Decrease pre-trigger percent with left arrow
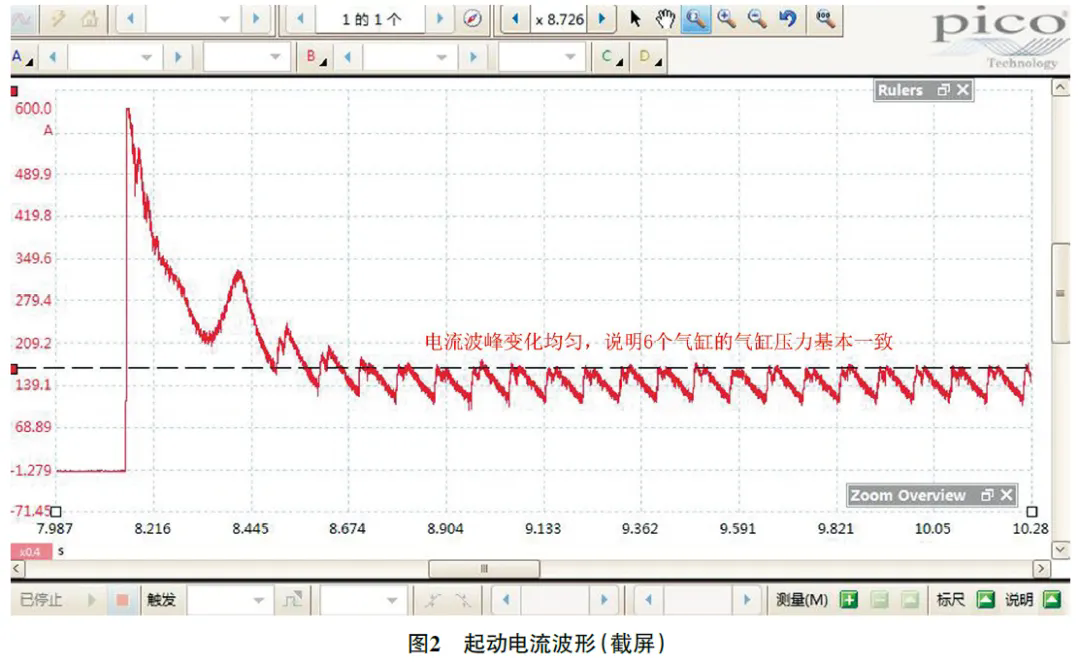 [648, 600]
